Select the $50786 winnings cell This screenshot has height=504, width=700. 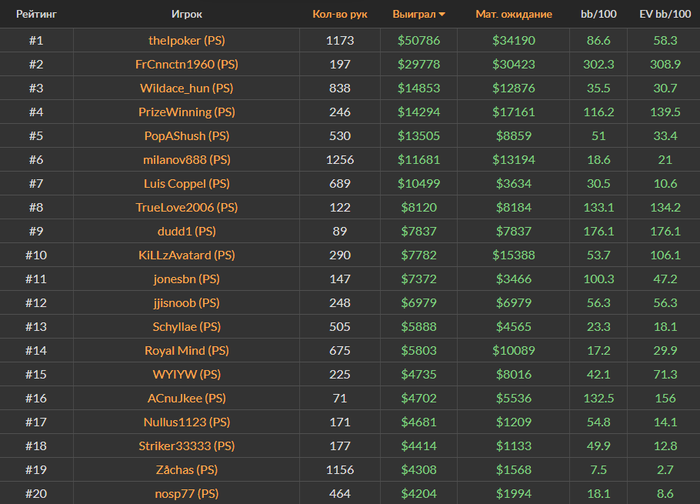tap(419, 41)
